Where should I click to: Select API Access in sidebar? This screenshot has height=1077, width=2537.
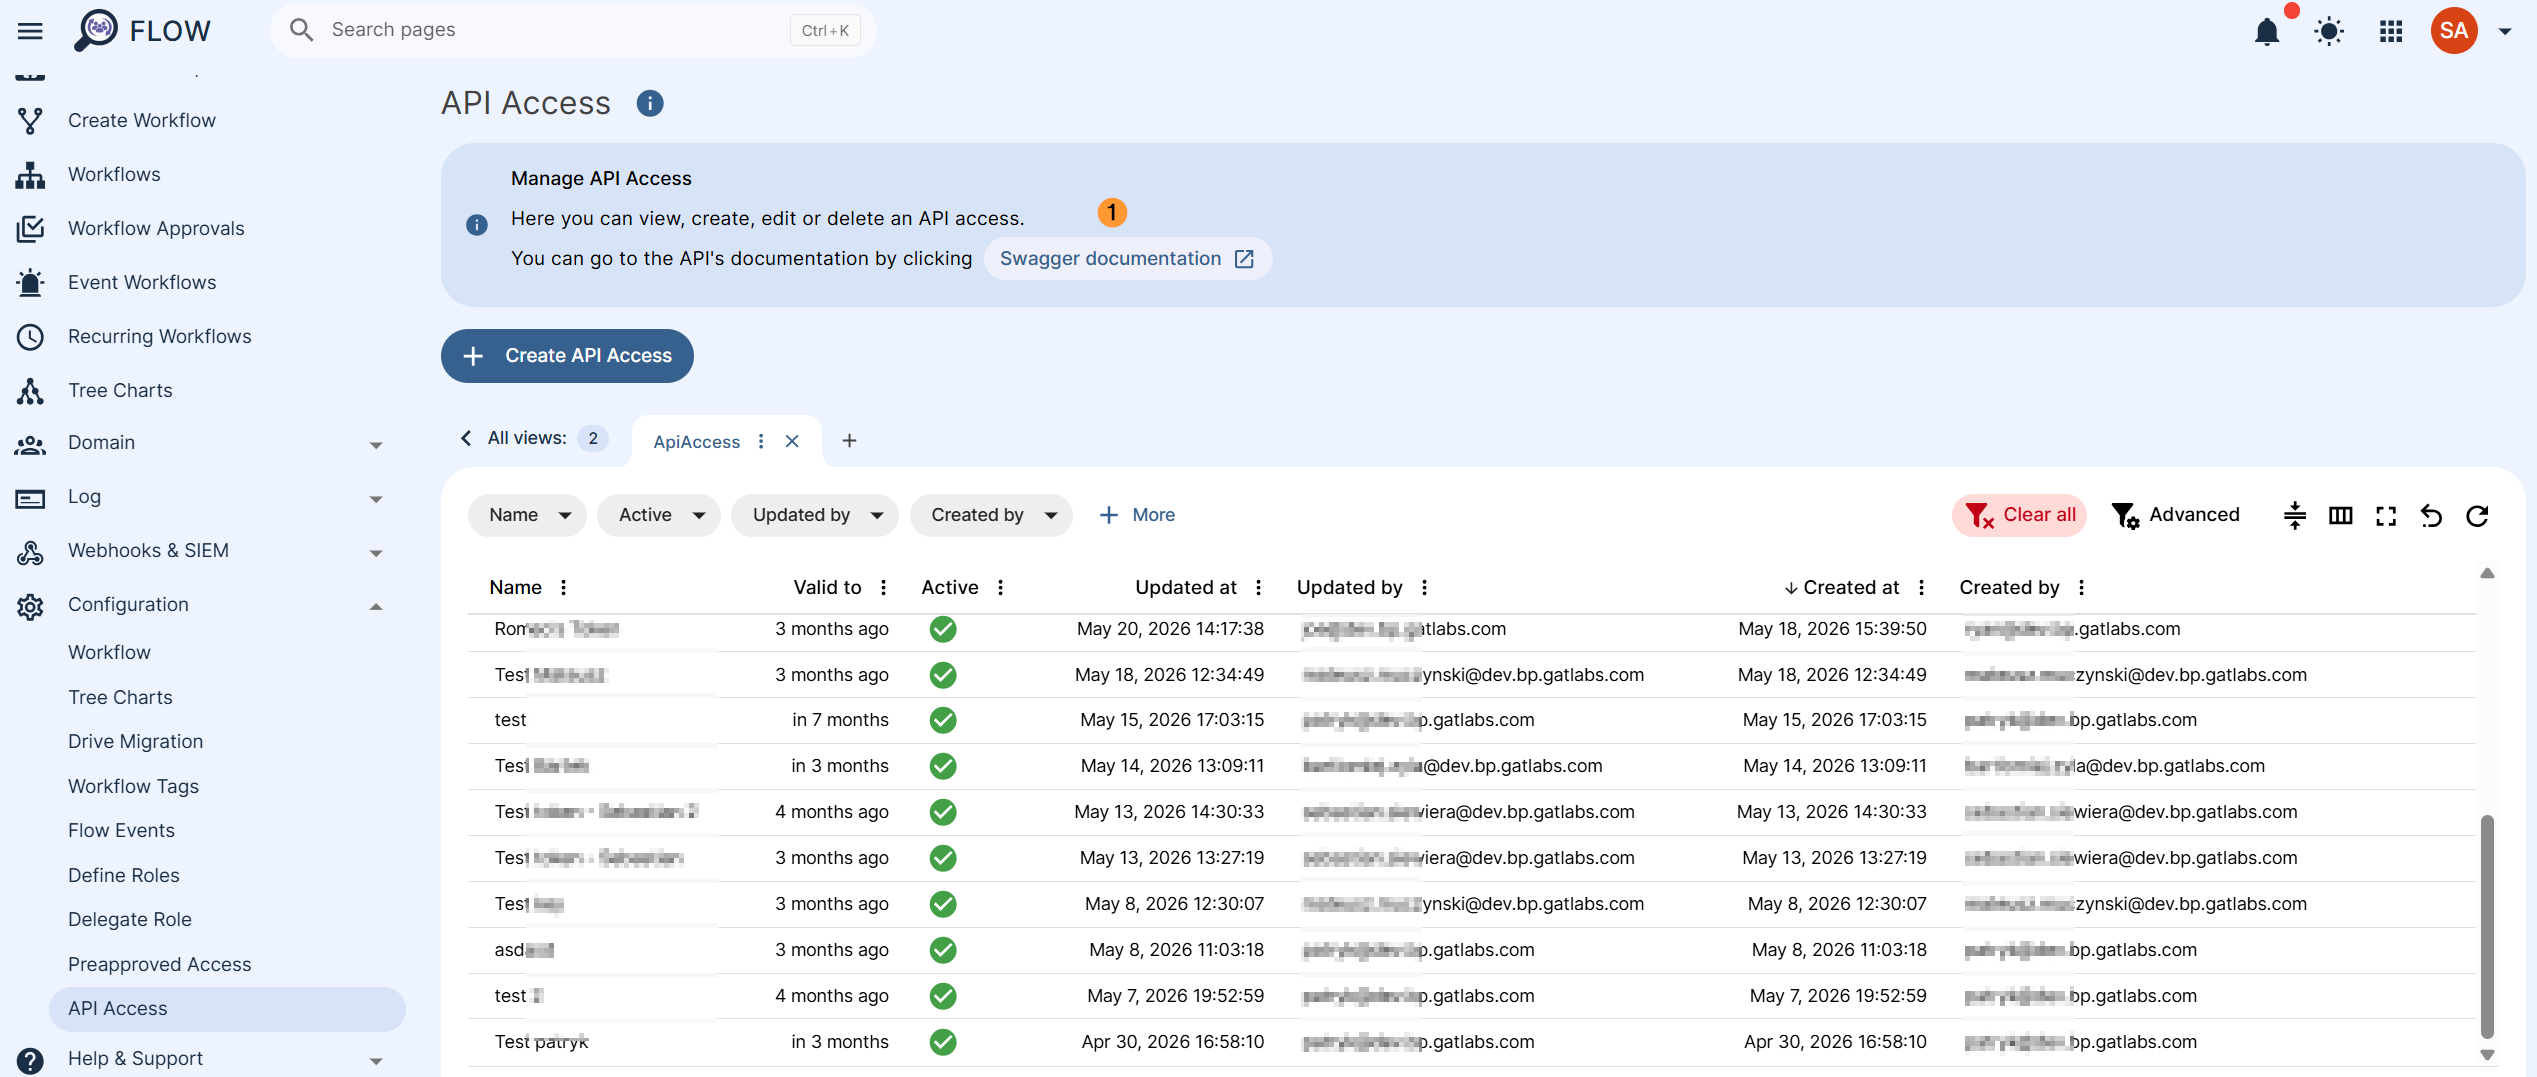tap(227, 1009)
